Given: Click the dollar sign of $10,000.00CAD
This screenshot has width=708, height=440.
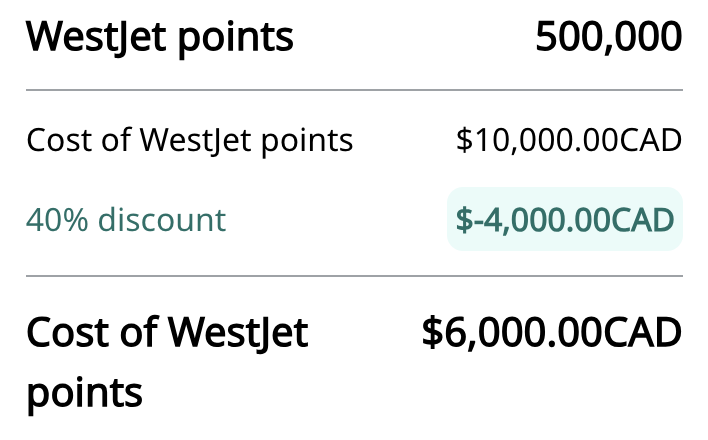Looking at the screenshot, I should tap(463, 140).
